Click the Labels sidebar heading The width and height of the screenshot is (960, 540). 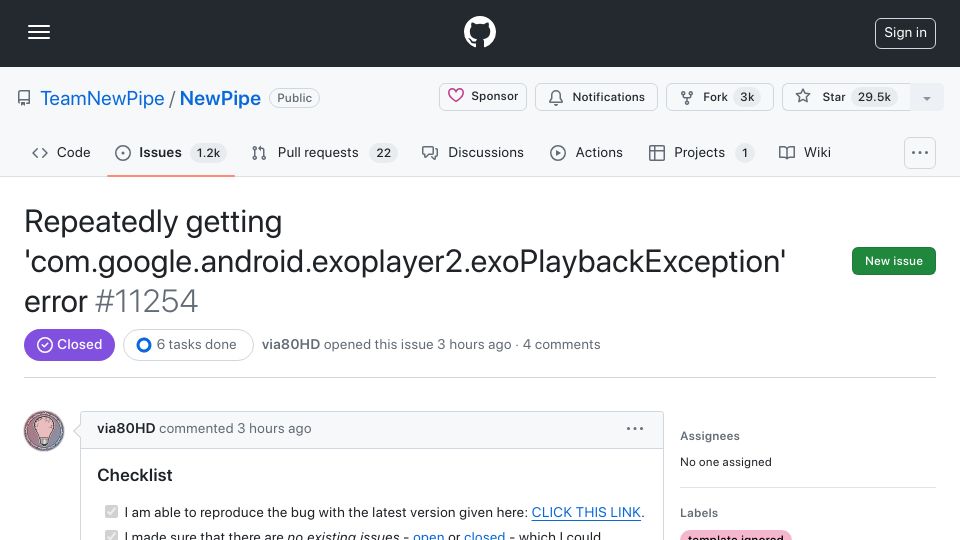[x=699, y=513]
